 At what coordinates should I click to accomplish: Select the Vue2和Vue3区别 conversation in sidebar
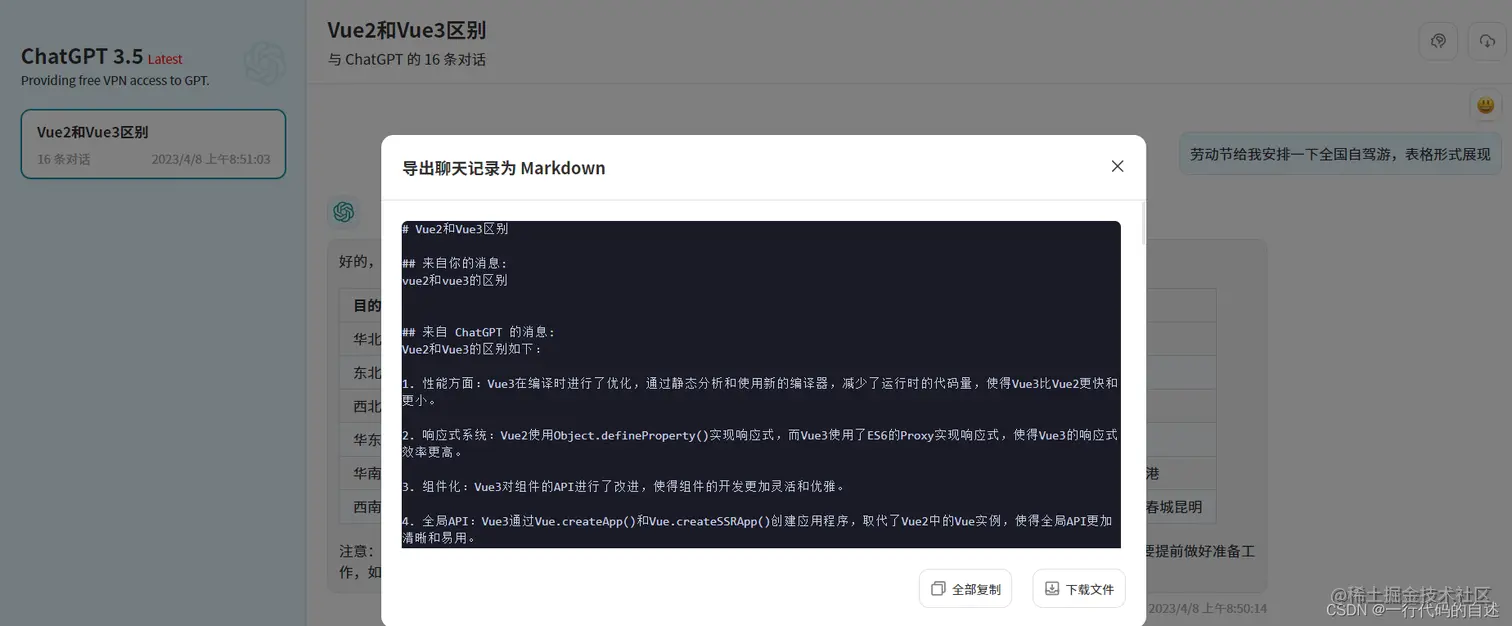pos(153,144)
